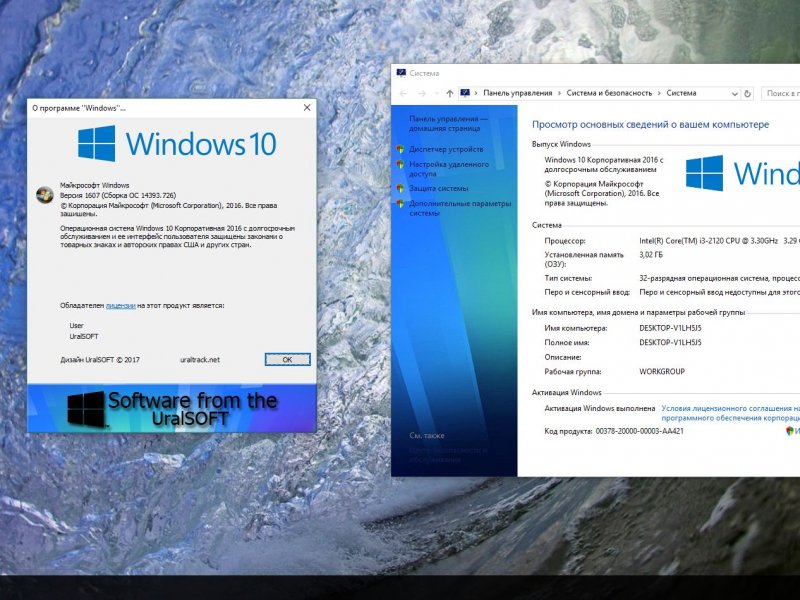Close the About Windows dialog

307,108
